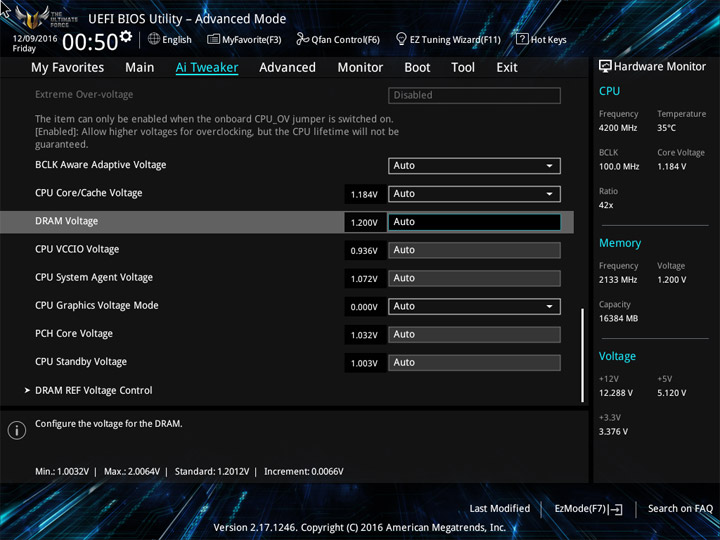The width and height of the screenshot is (720, 540).
Task: Click Memory Capacity 16384 MB value
Action: (618, 318)
